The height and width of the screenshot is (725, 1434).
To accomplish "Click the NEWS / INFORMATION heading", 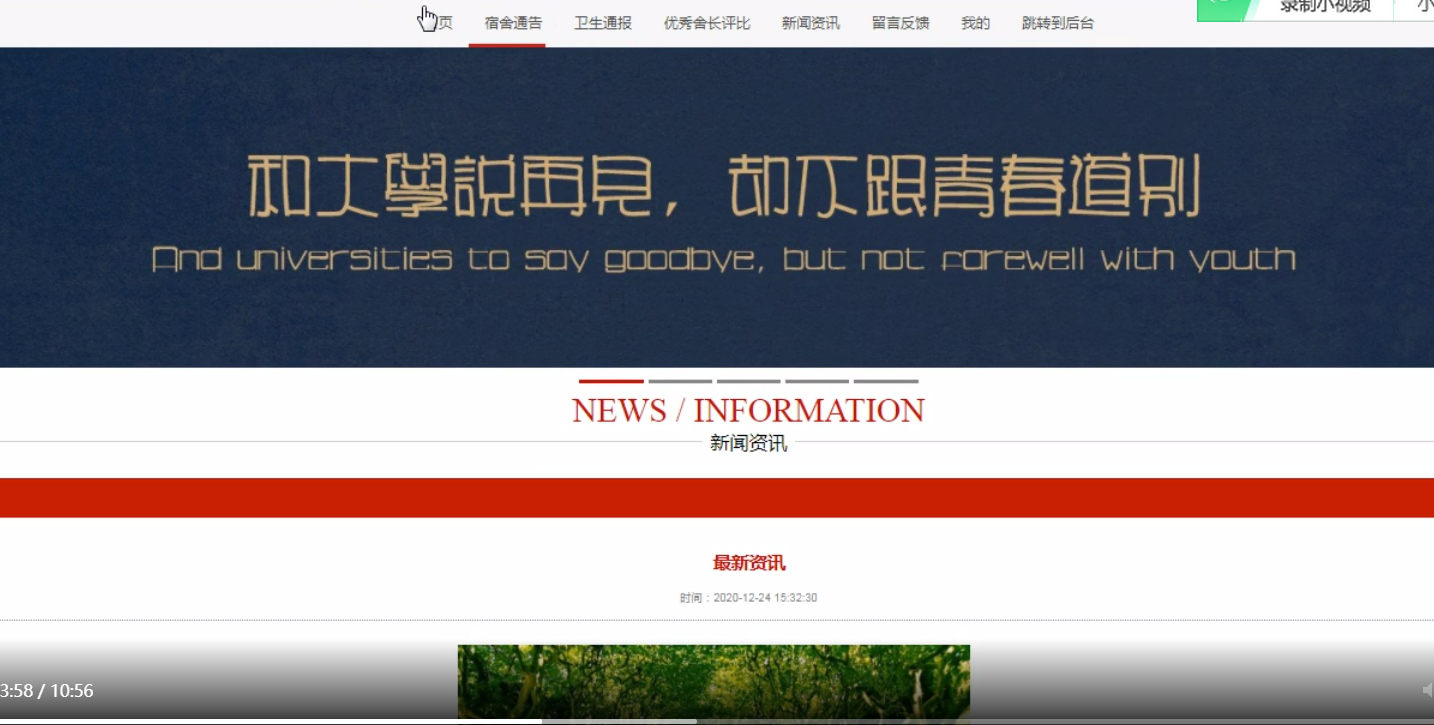I will [747, 409].
